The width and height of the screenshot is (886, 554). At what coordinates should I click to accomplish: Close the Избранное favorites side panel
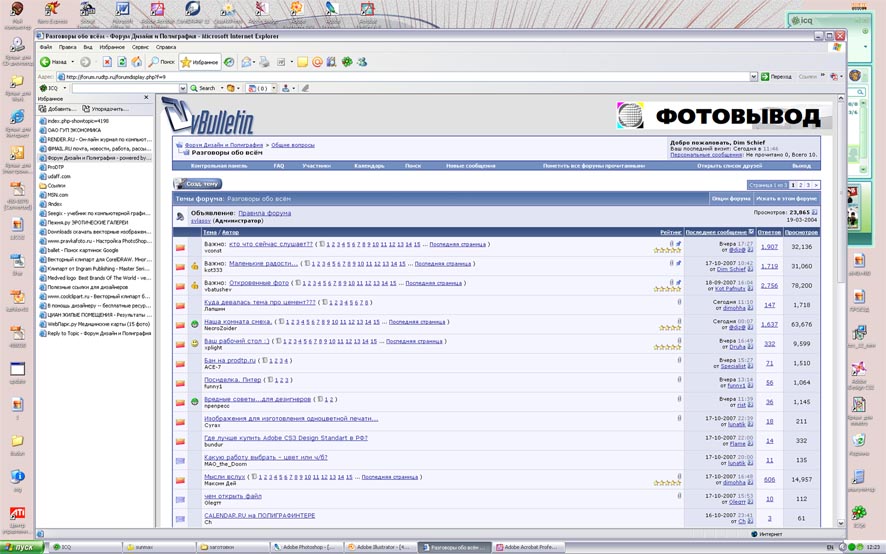click(x=146, y=98)
